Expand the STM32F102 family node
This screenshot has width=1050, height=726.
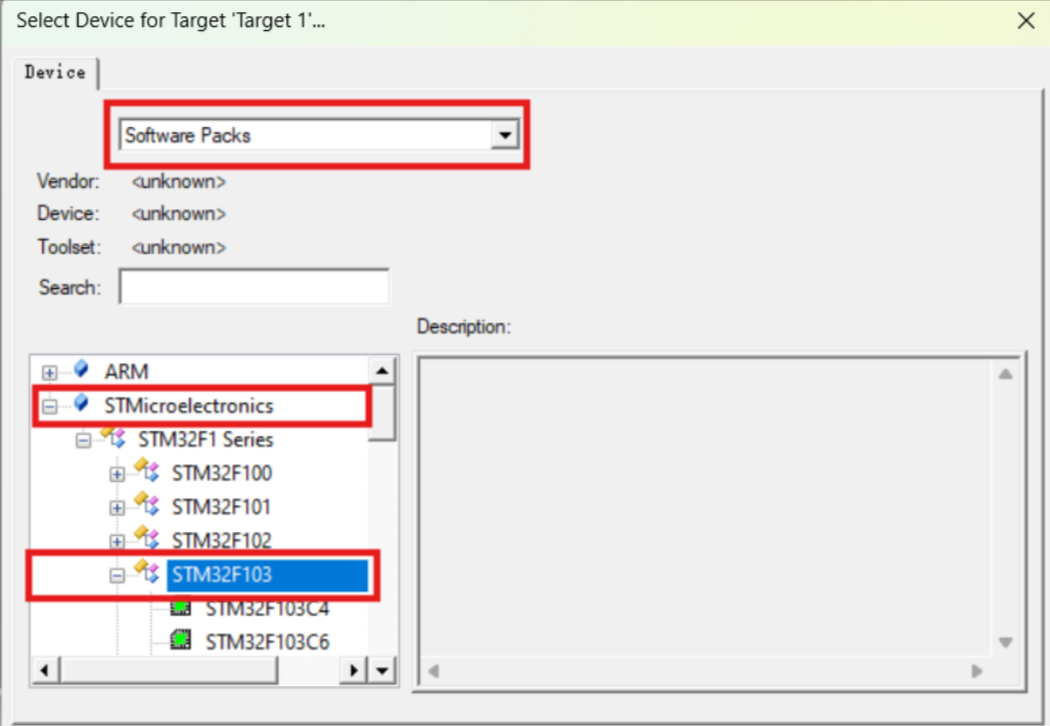[x=117, y=541]
